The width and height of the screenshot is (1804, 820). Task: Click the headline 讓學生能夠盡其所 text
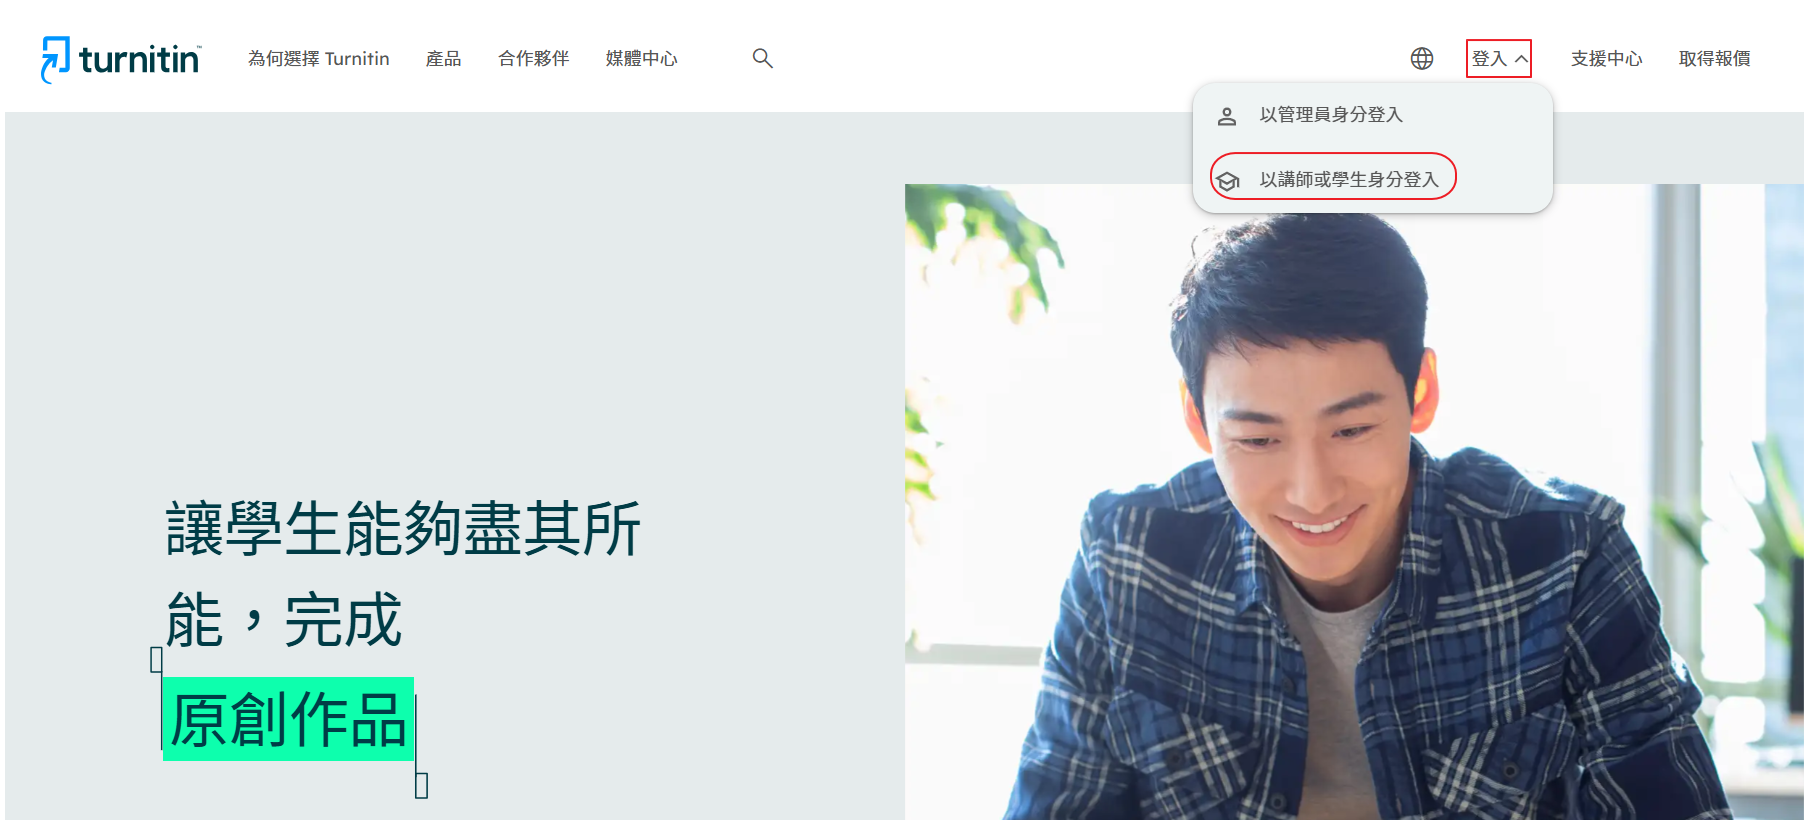click(402, 528)
